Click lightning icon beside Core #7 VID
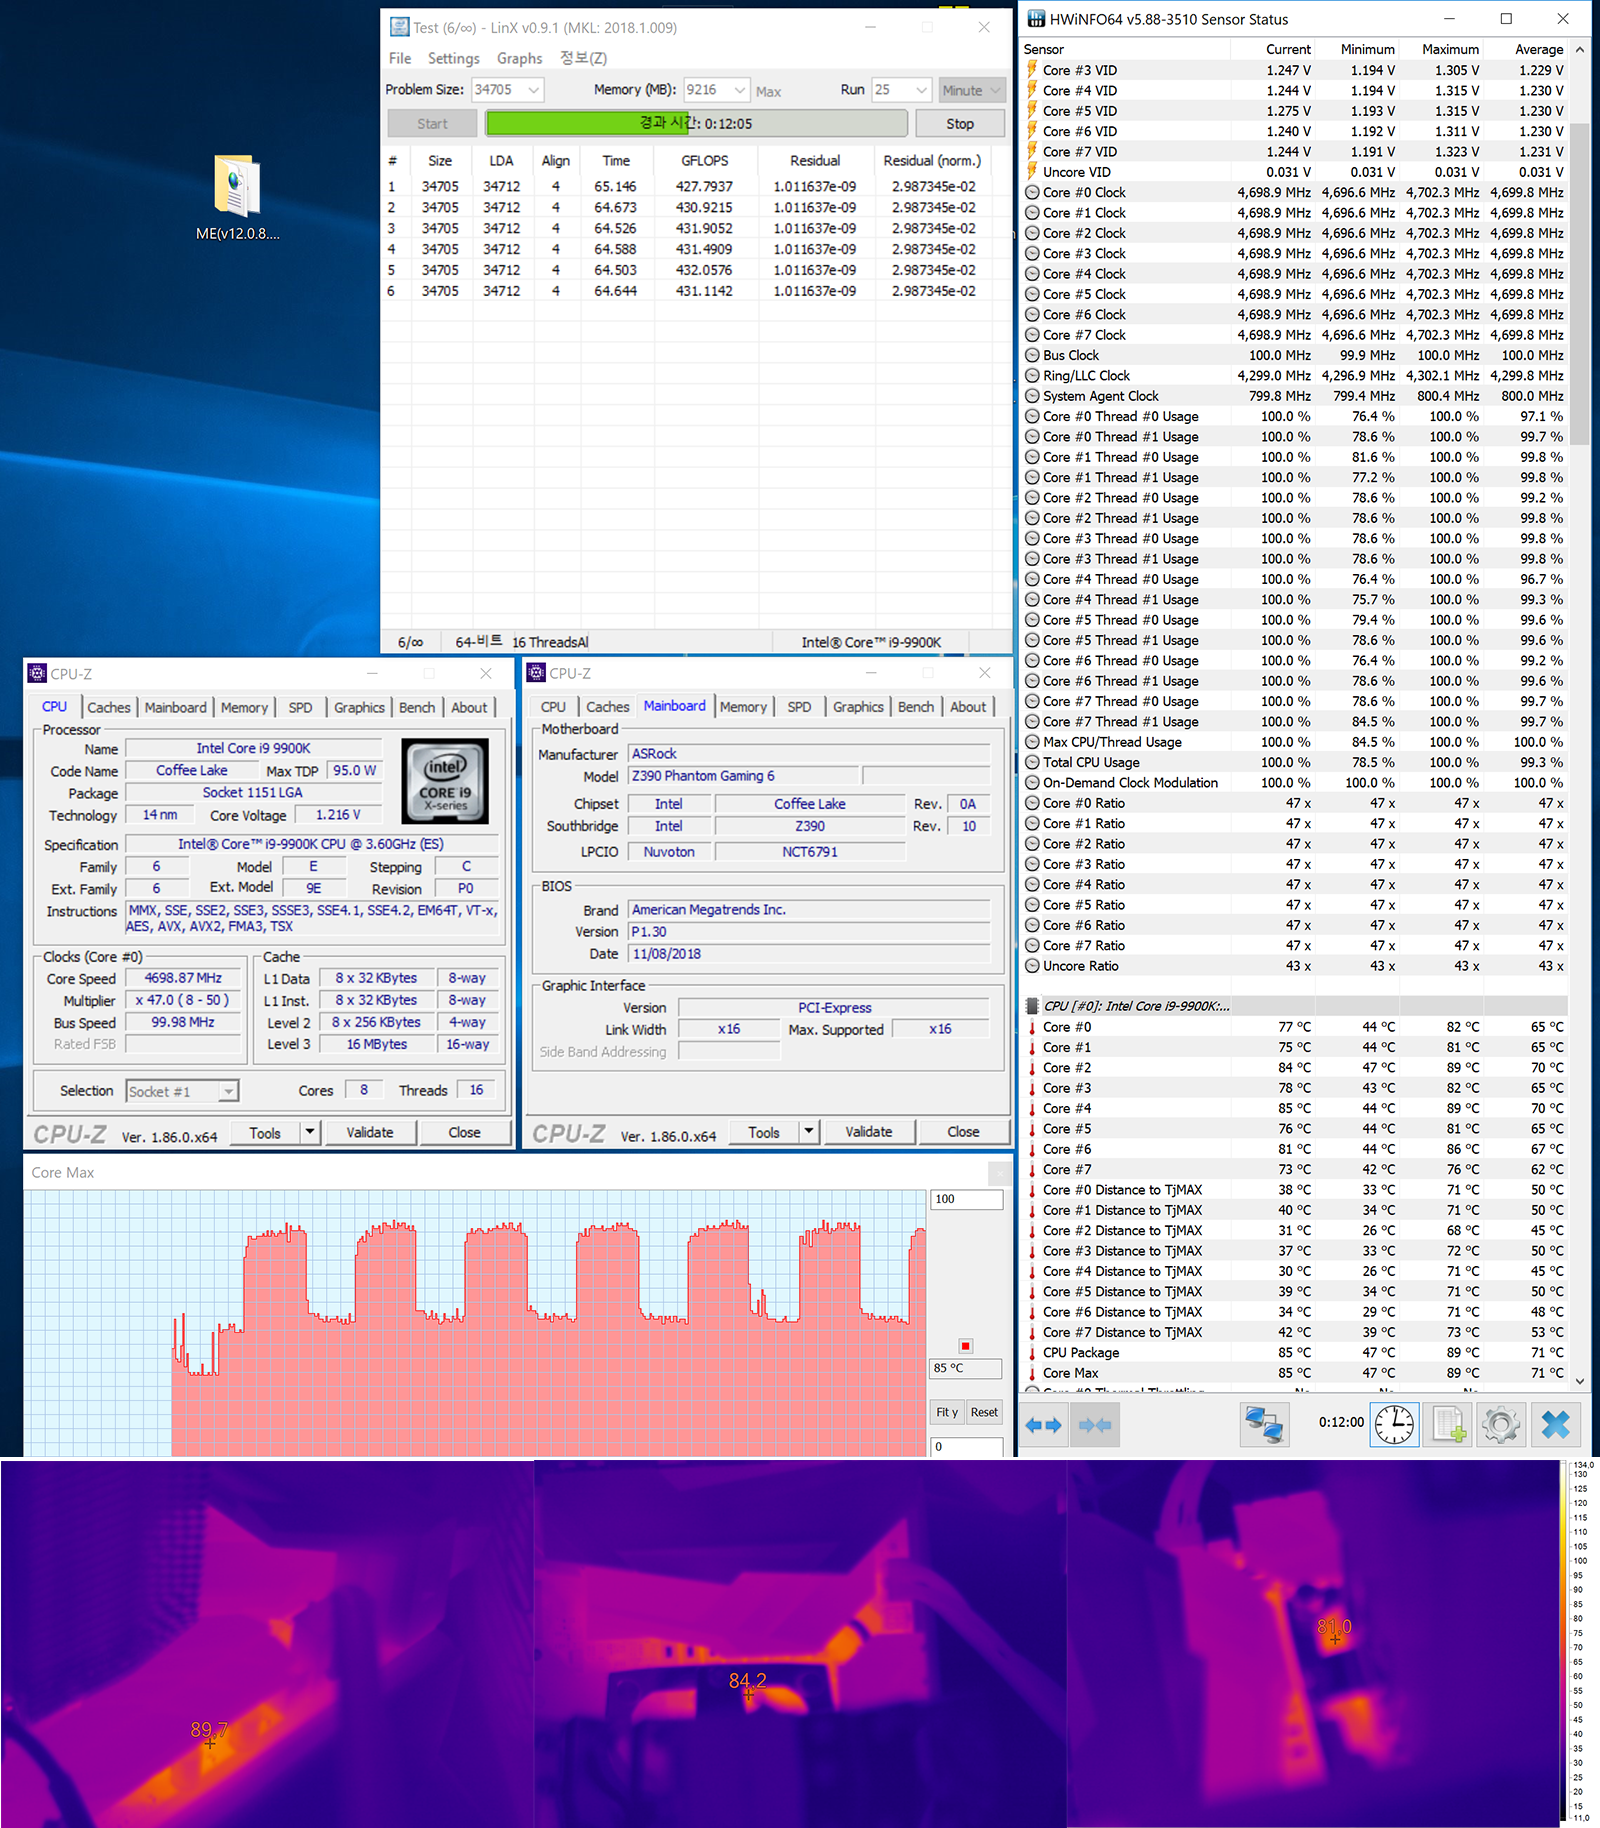Viewport: 1600px width, 1828px height. [x=1032, y=151]
